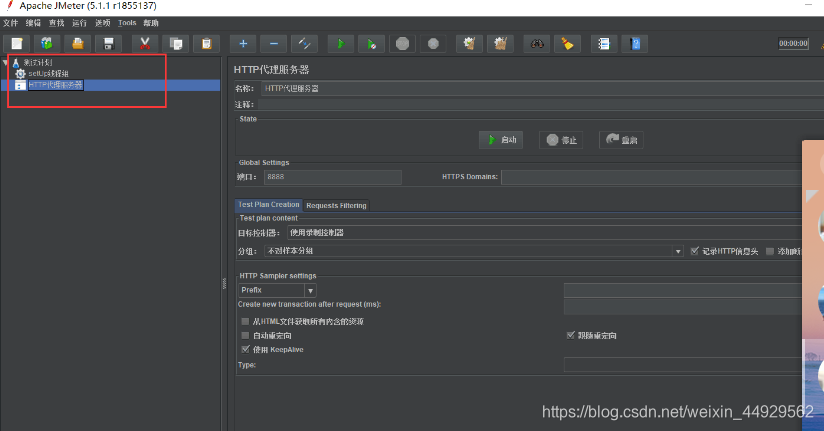Viewport: 824px width, 431px height.
Task: Open the Tools menu
Action: tap(127, 23)
